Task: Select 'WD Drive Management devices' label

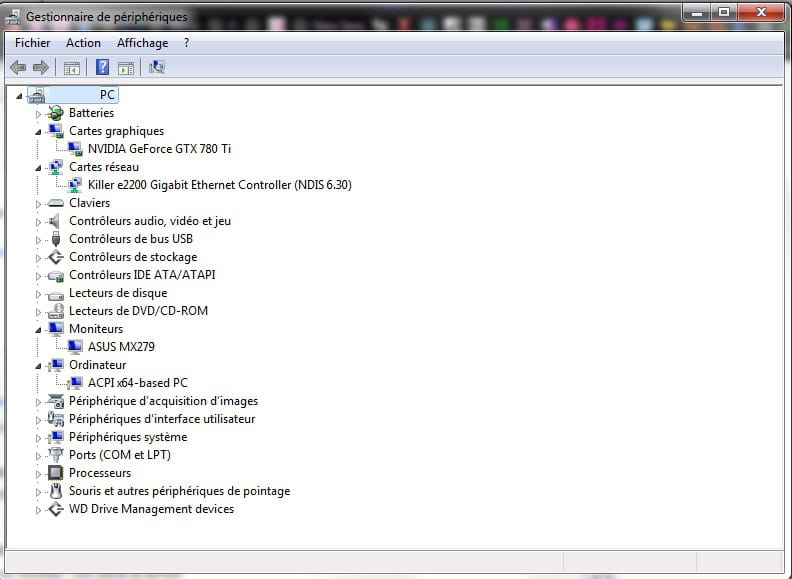Action: [152, 509]
